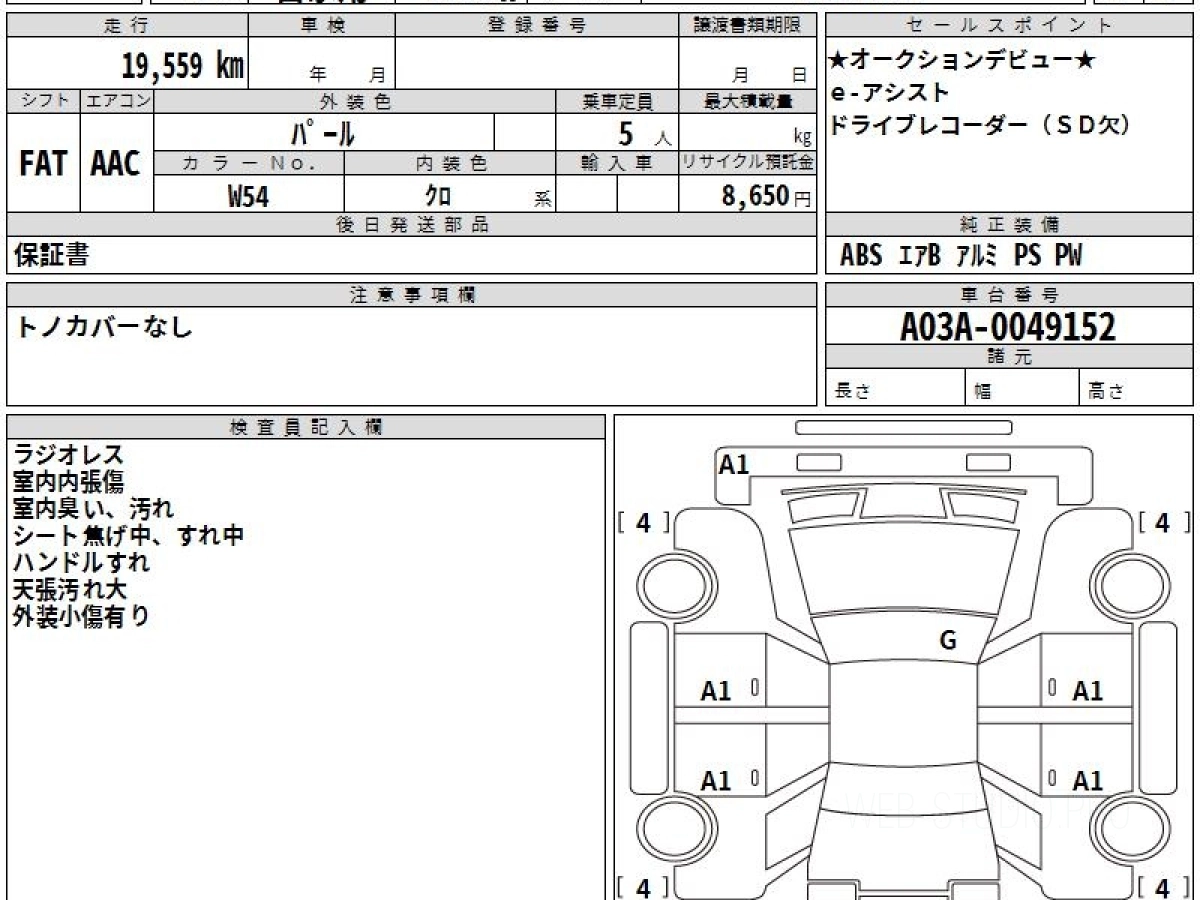The image size is (1200, 900).
Task: Select the A1 mark on the lower-left door
Action: [716, 780]
